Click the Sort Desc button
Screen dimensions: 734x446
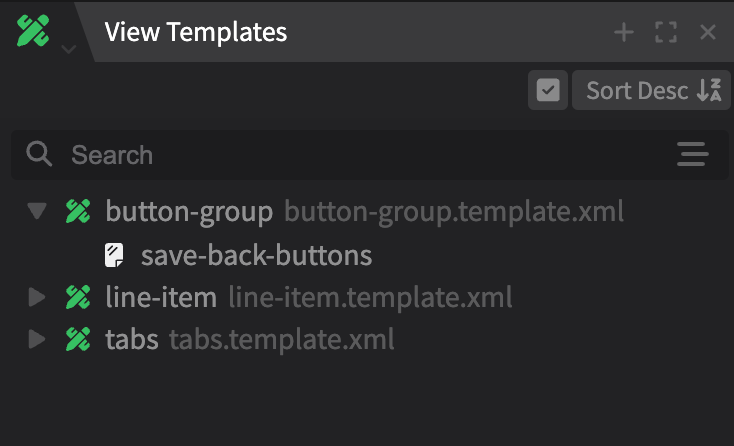tap(652, 91)
